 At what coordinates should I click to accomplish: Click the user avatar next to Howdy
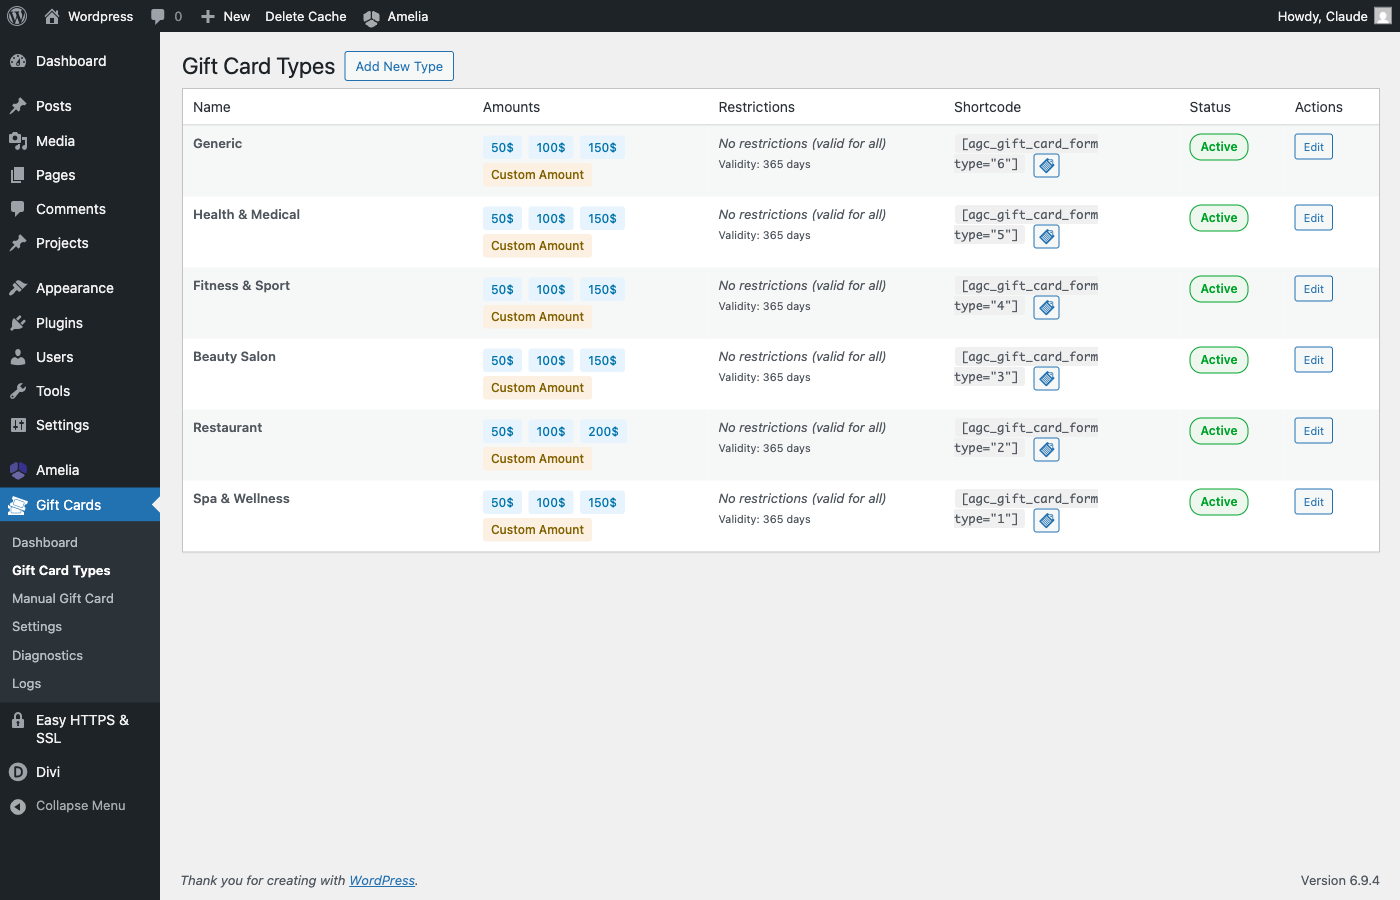[x=1382, y=16]
